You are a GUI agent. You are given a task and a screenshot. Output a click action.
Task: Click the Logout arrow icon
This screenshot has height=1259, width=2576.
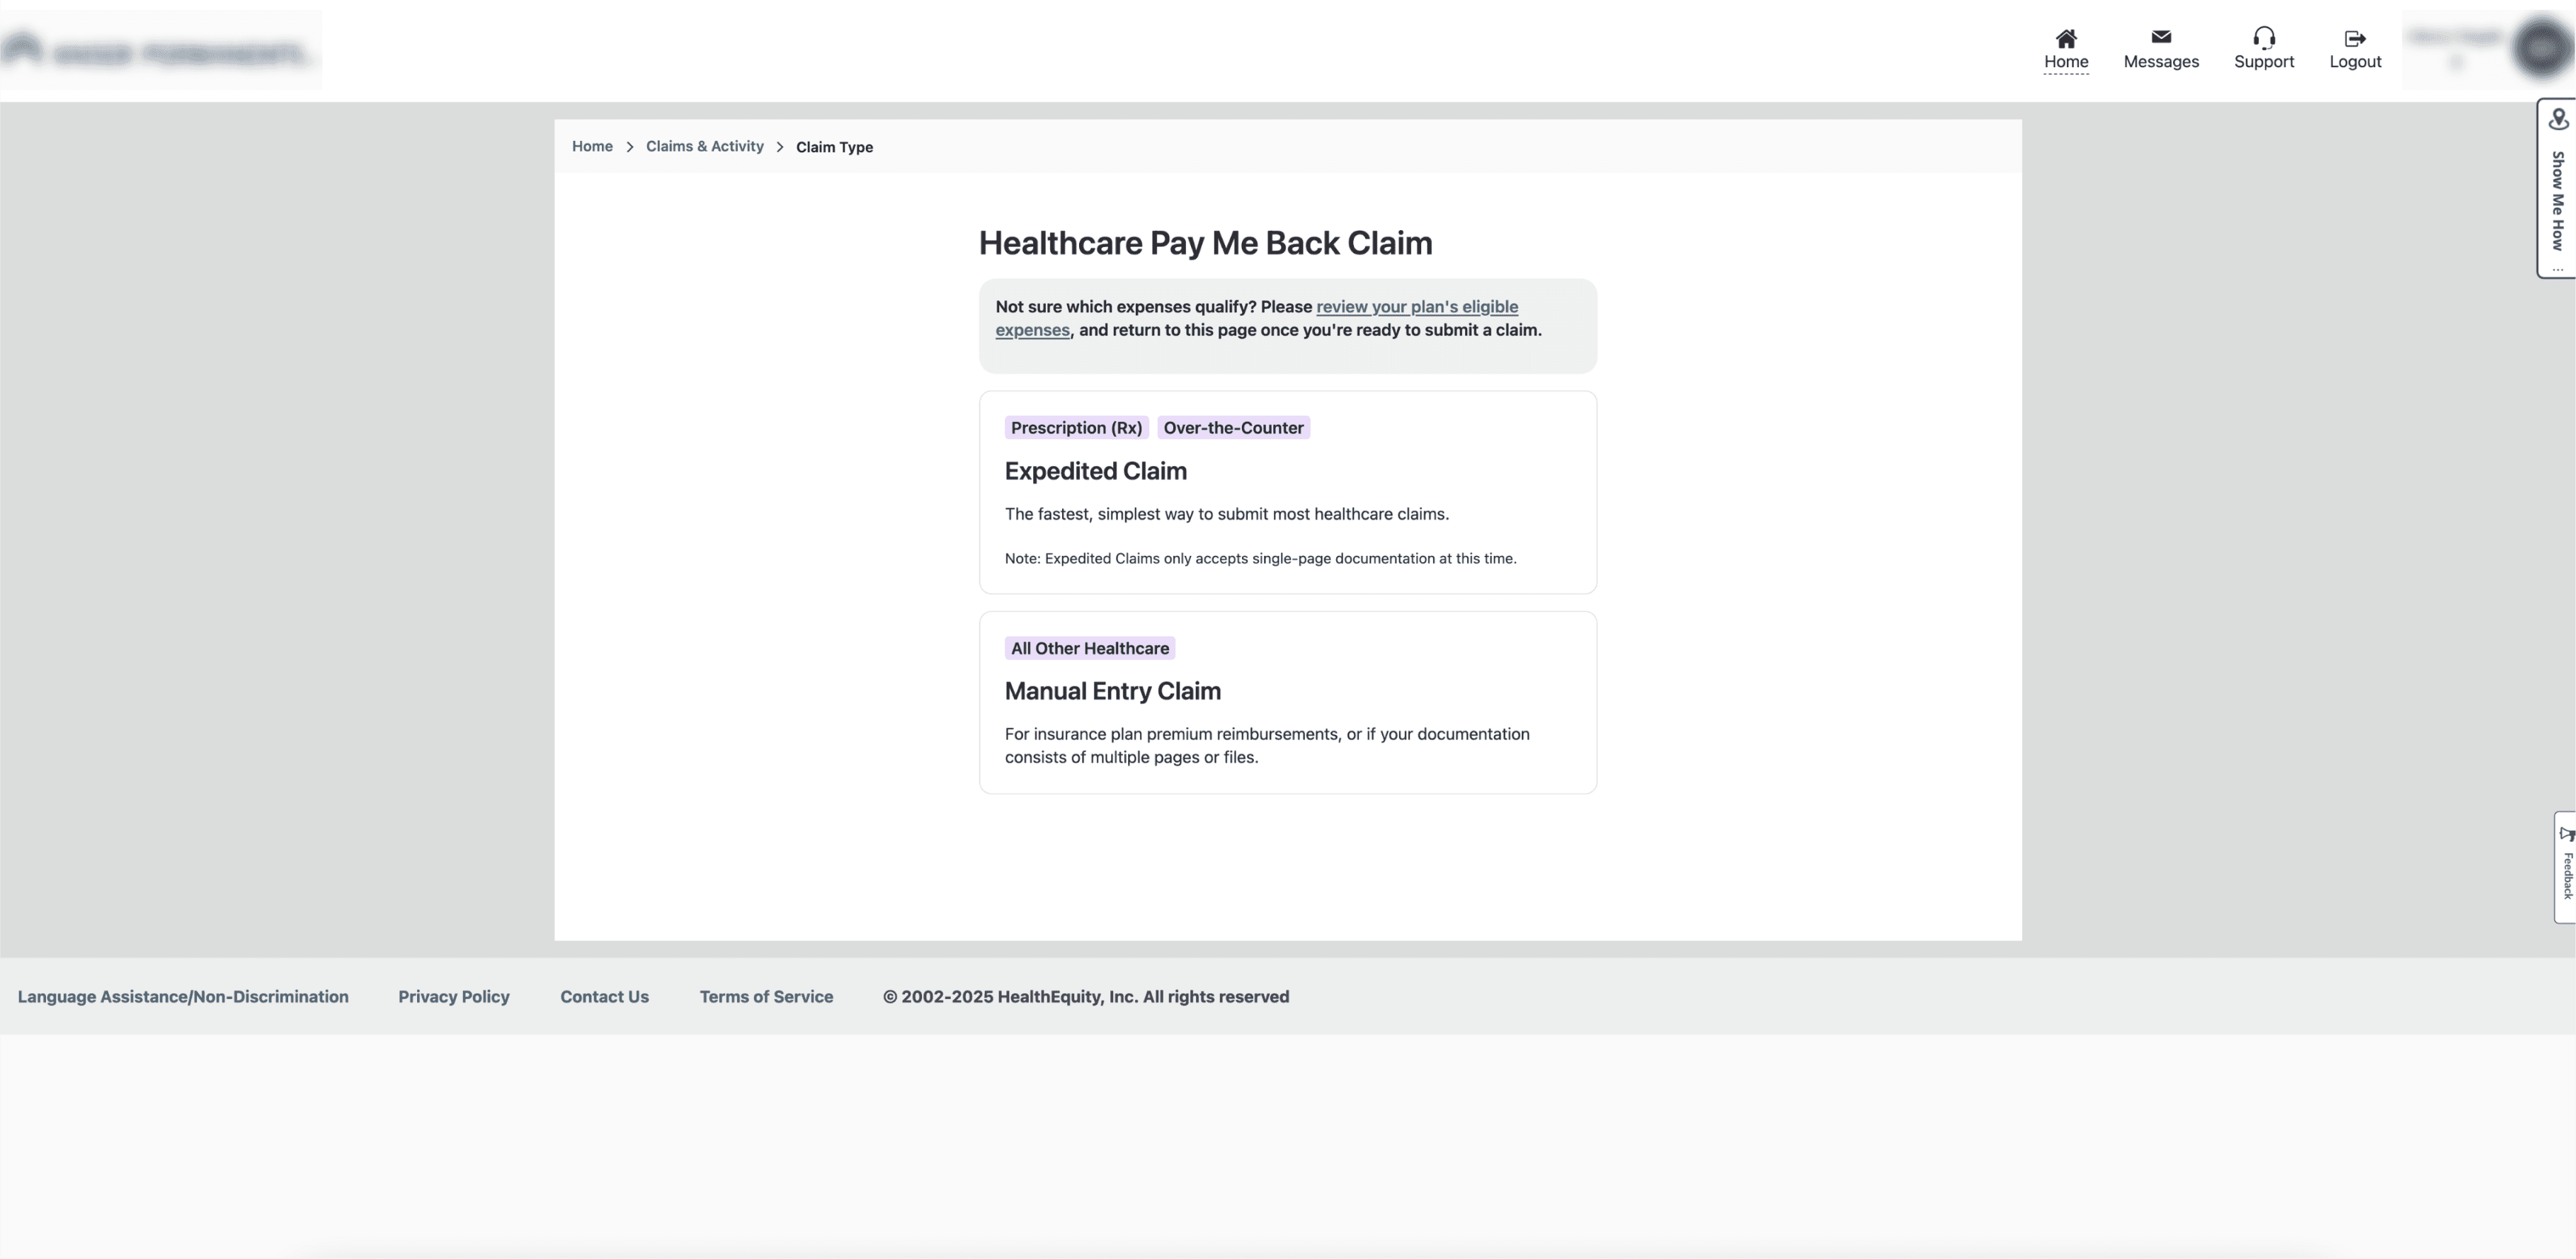click(2354, 38)
